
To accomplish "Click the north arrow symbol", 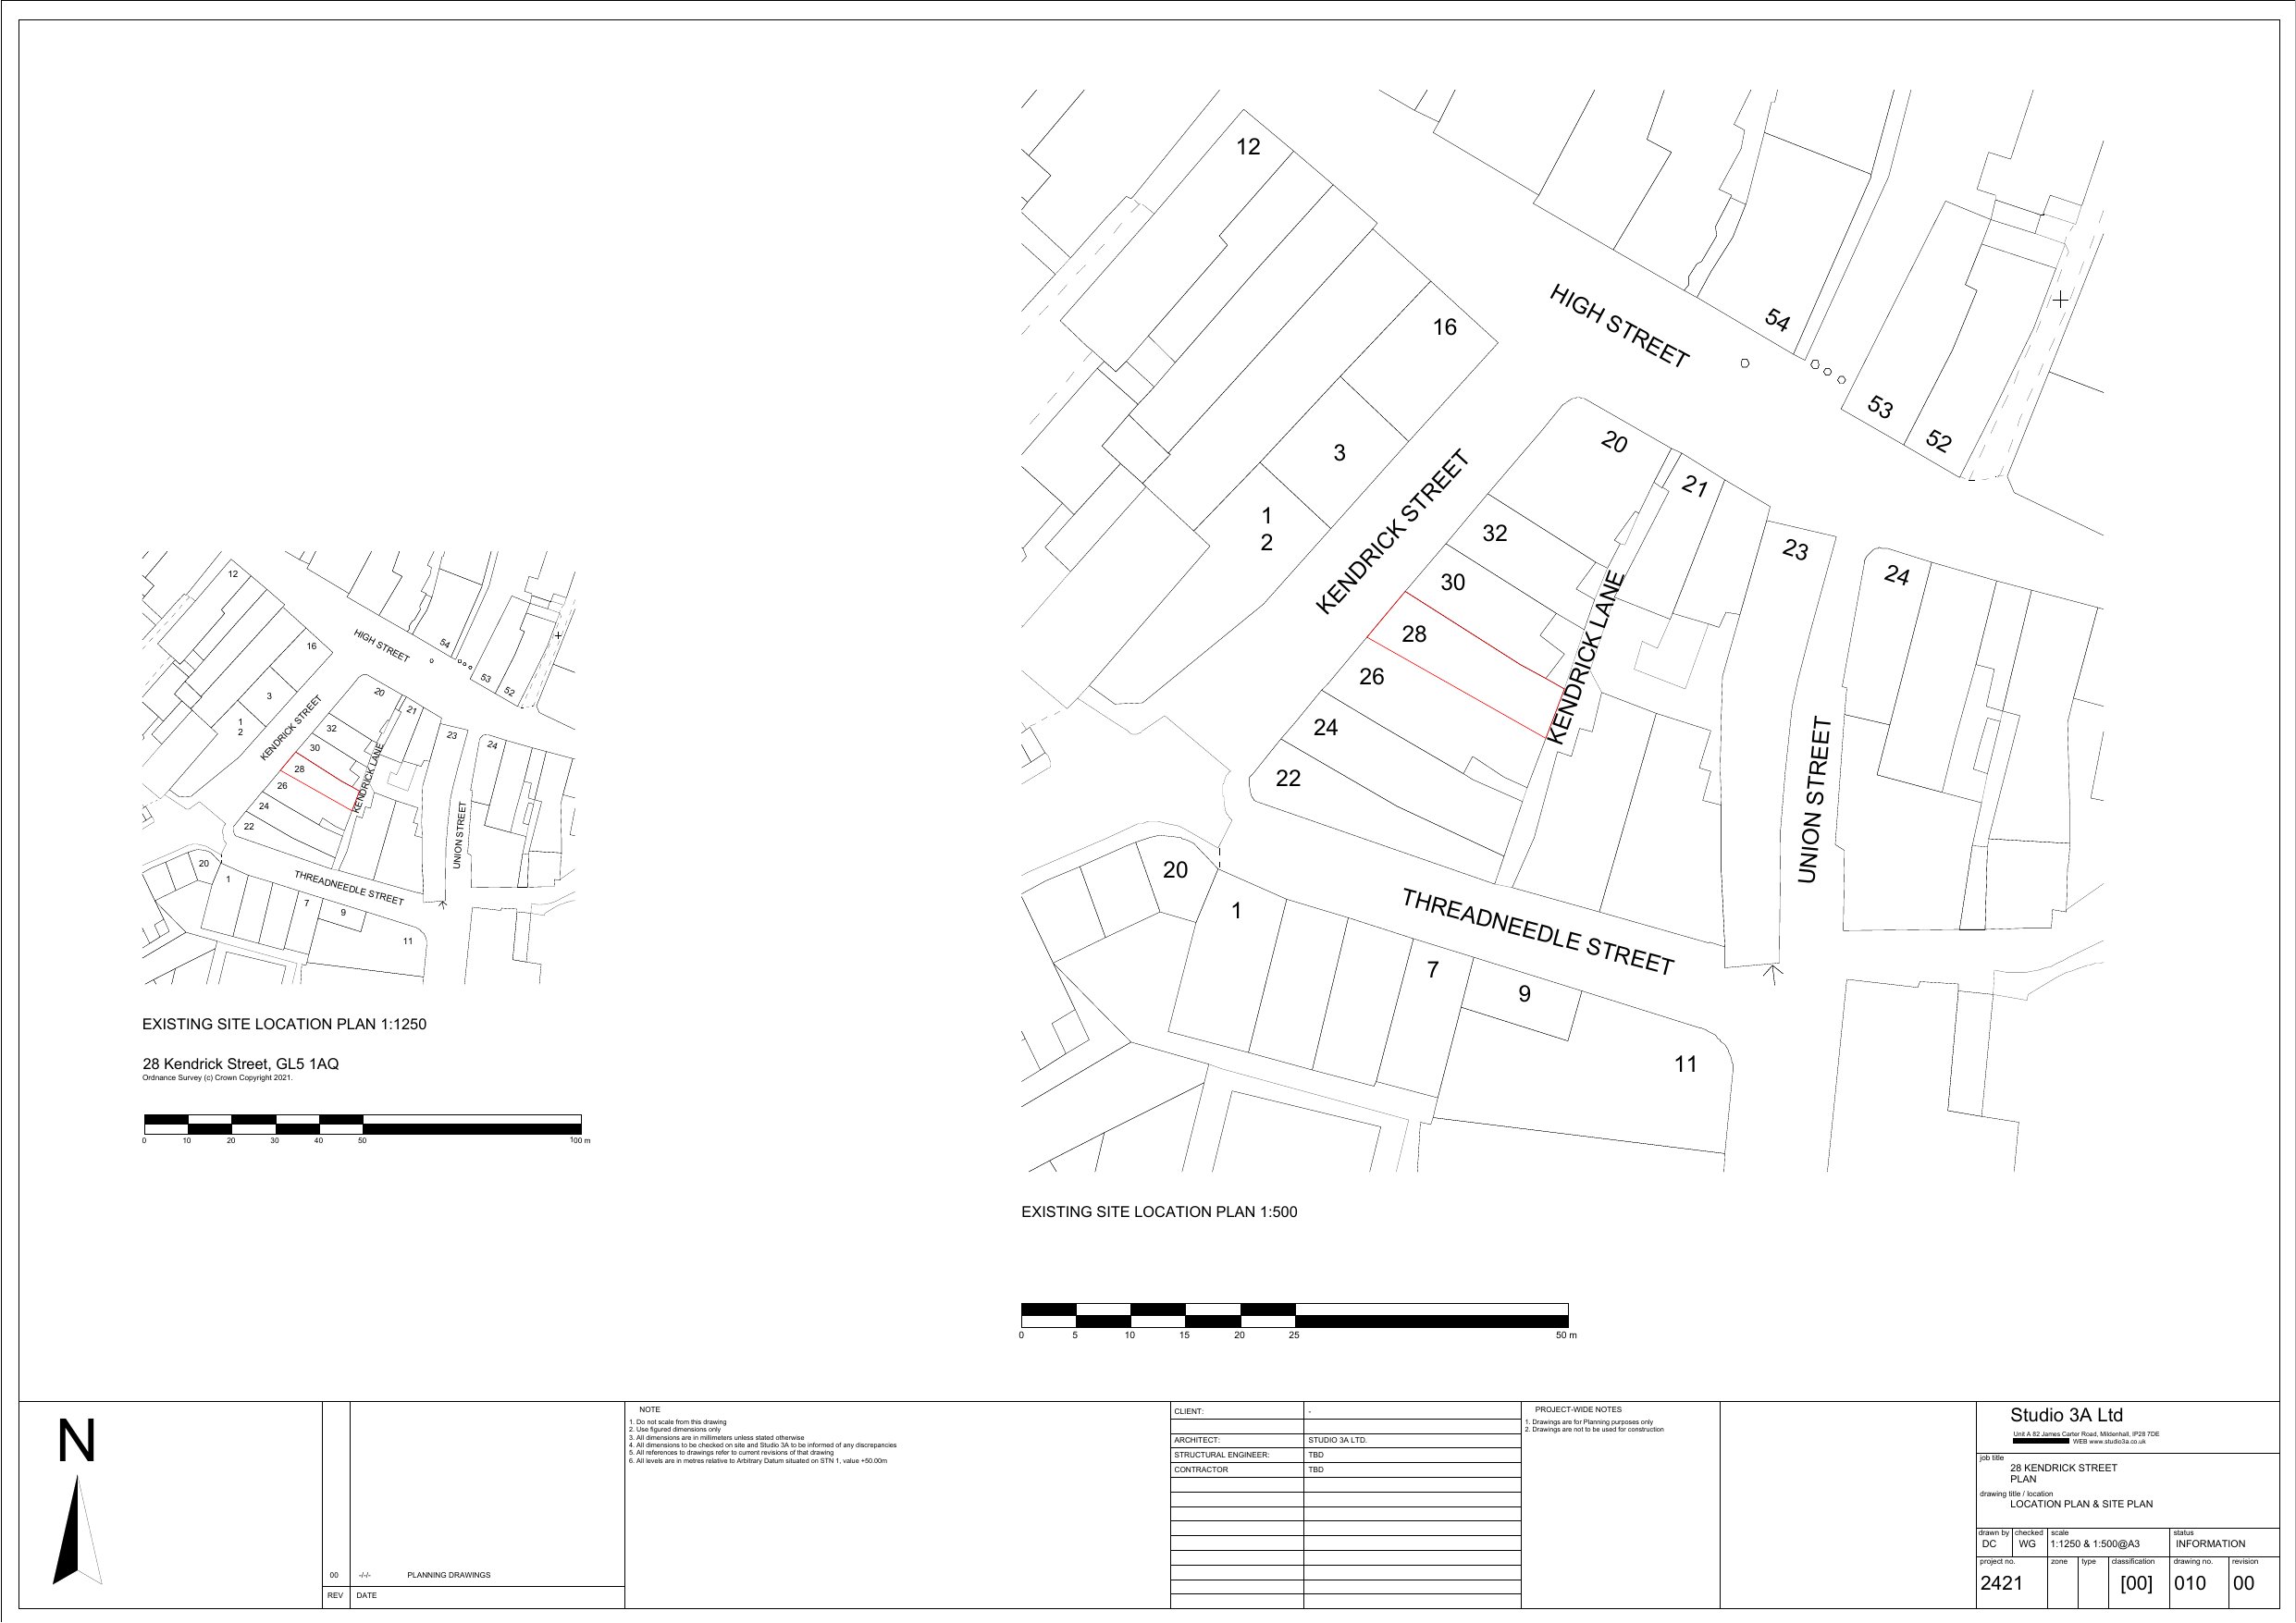I will pos(74,1533).
